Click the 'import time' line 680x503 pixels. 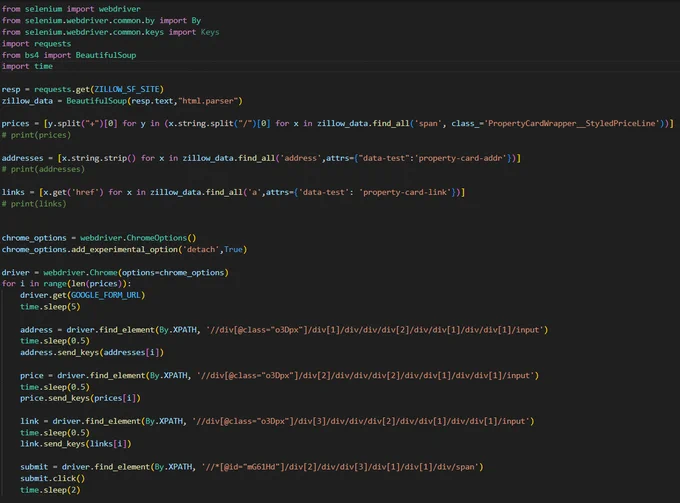point(27,66)
